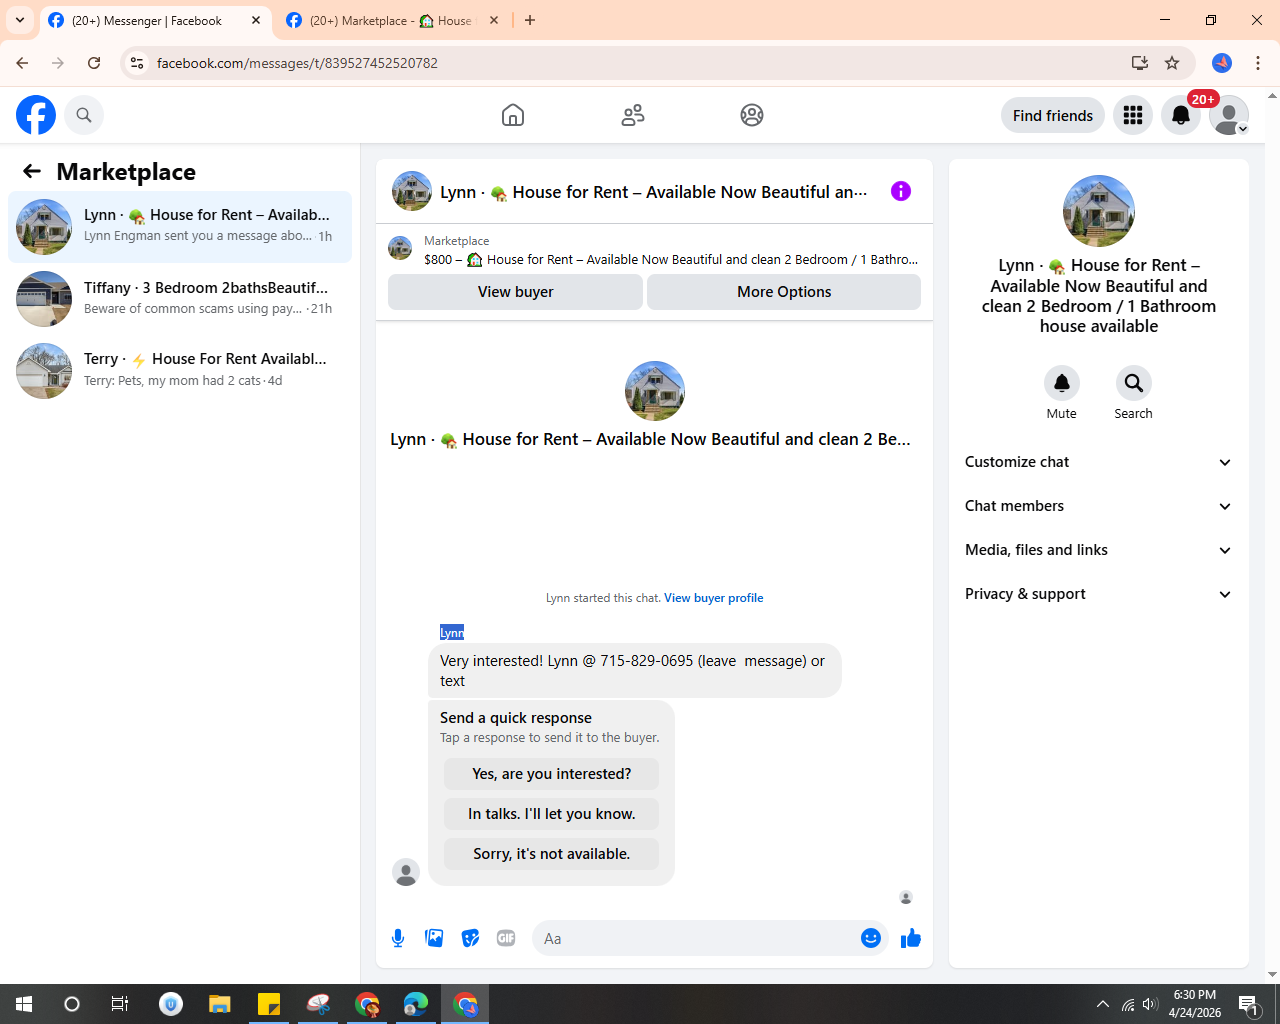Open conversation information purple icon

tap(901, 191)
